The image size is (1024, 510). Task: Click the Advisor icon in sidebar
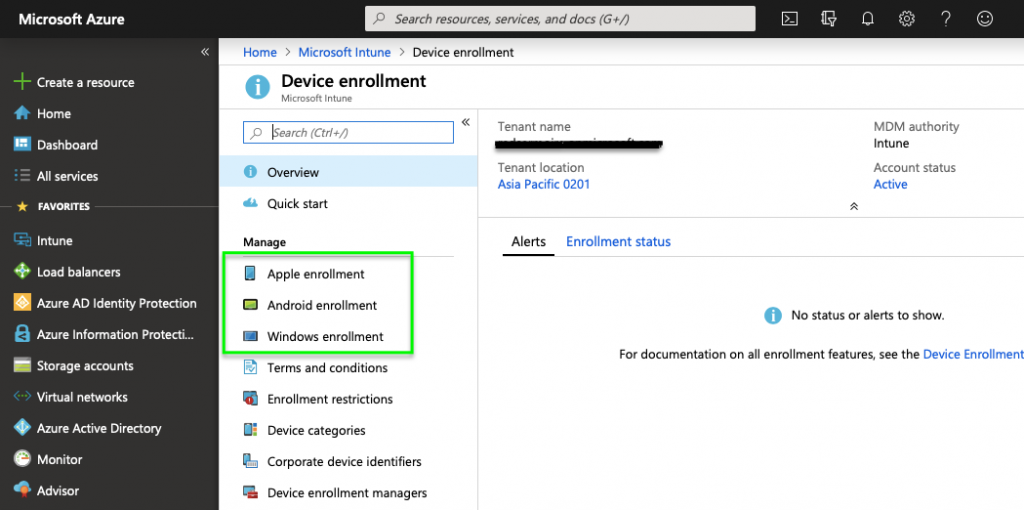click(x=22, y=490)
